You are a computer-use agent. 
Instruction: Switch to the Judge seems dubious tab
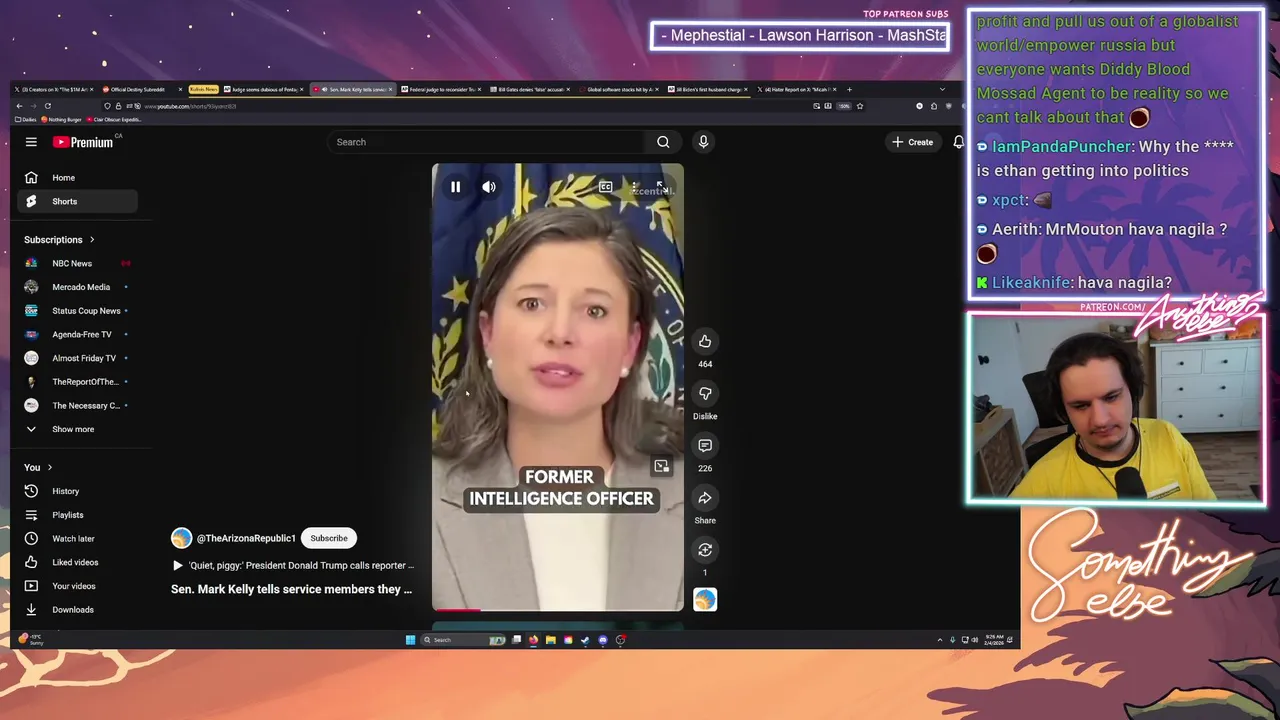(265, 89)
